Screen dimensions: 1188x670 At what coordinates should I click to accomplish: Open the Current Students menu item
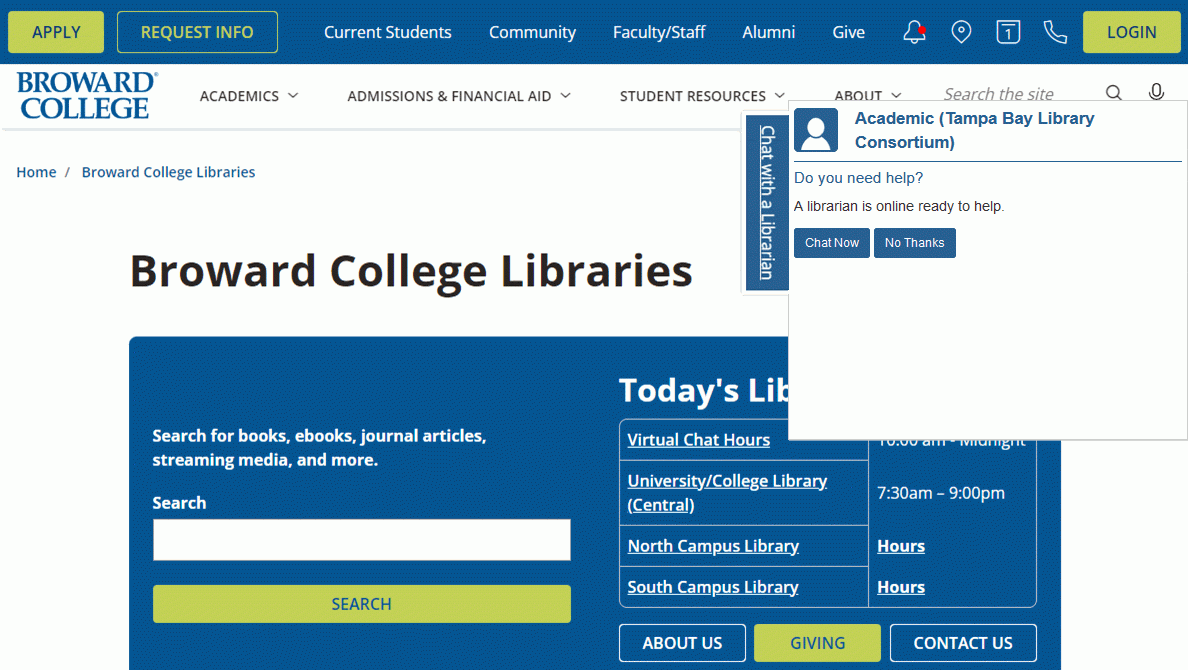tap(387, 32)
